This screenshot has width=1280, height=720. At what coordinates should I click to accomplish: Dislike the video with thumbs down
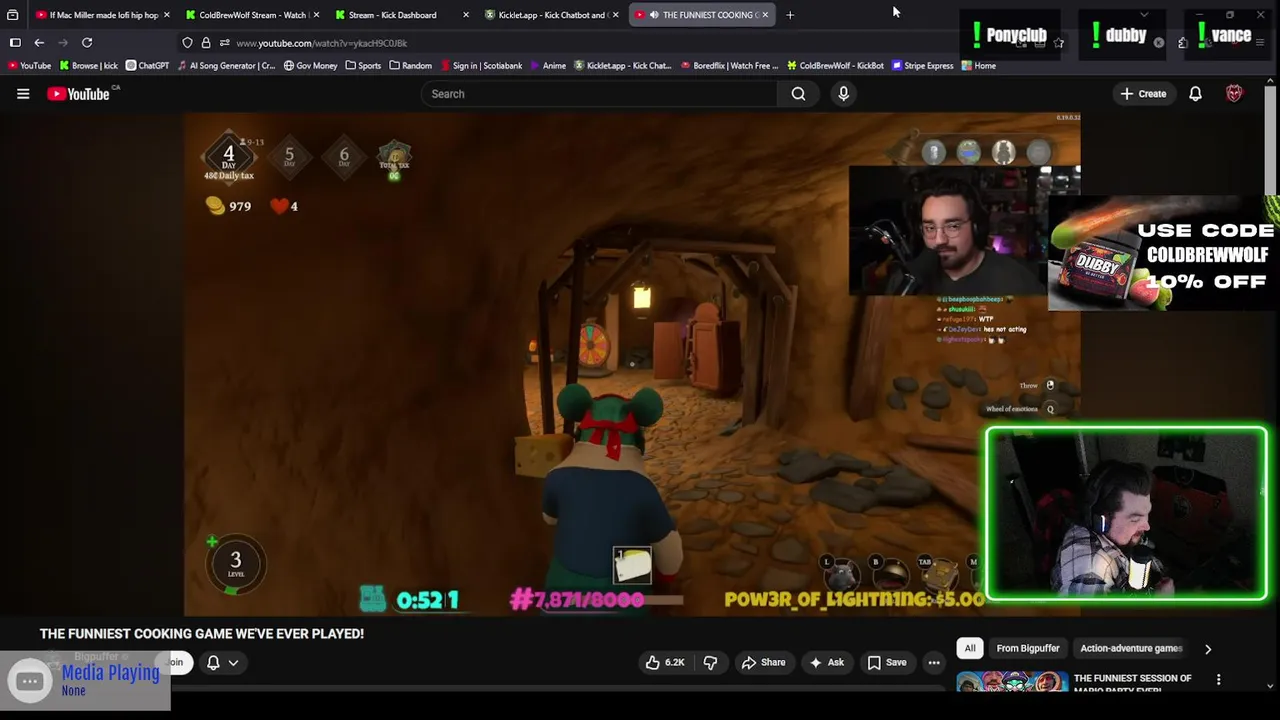[710, 662]
